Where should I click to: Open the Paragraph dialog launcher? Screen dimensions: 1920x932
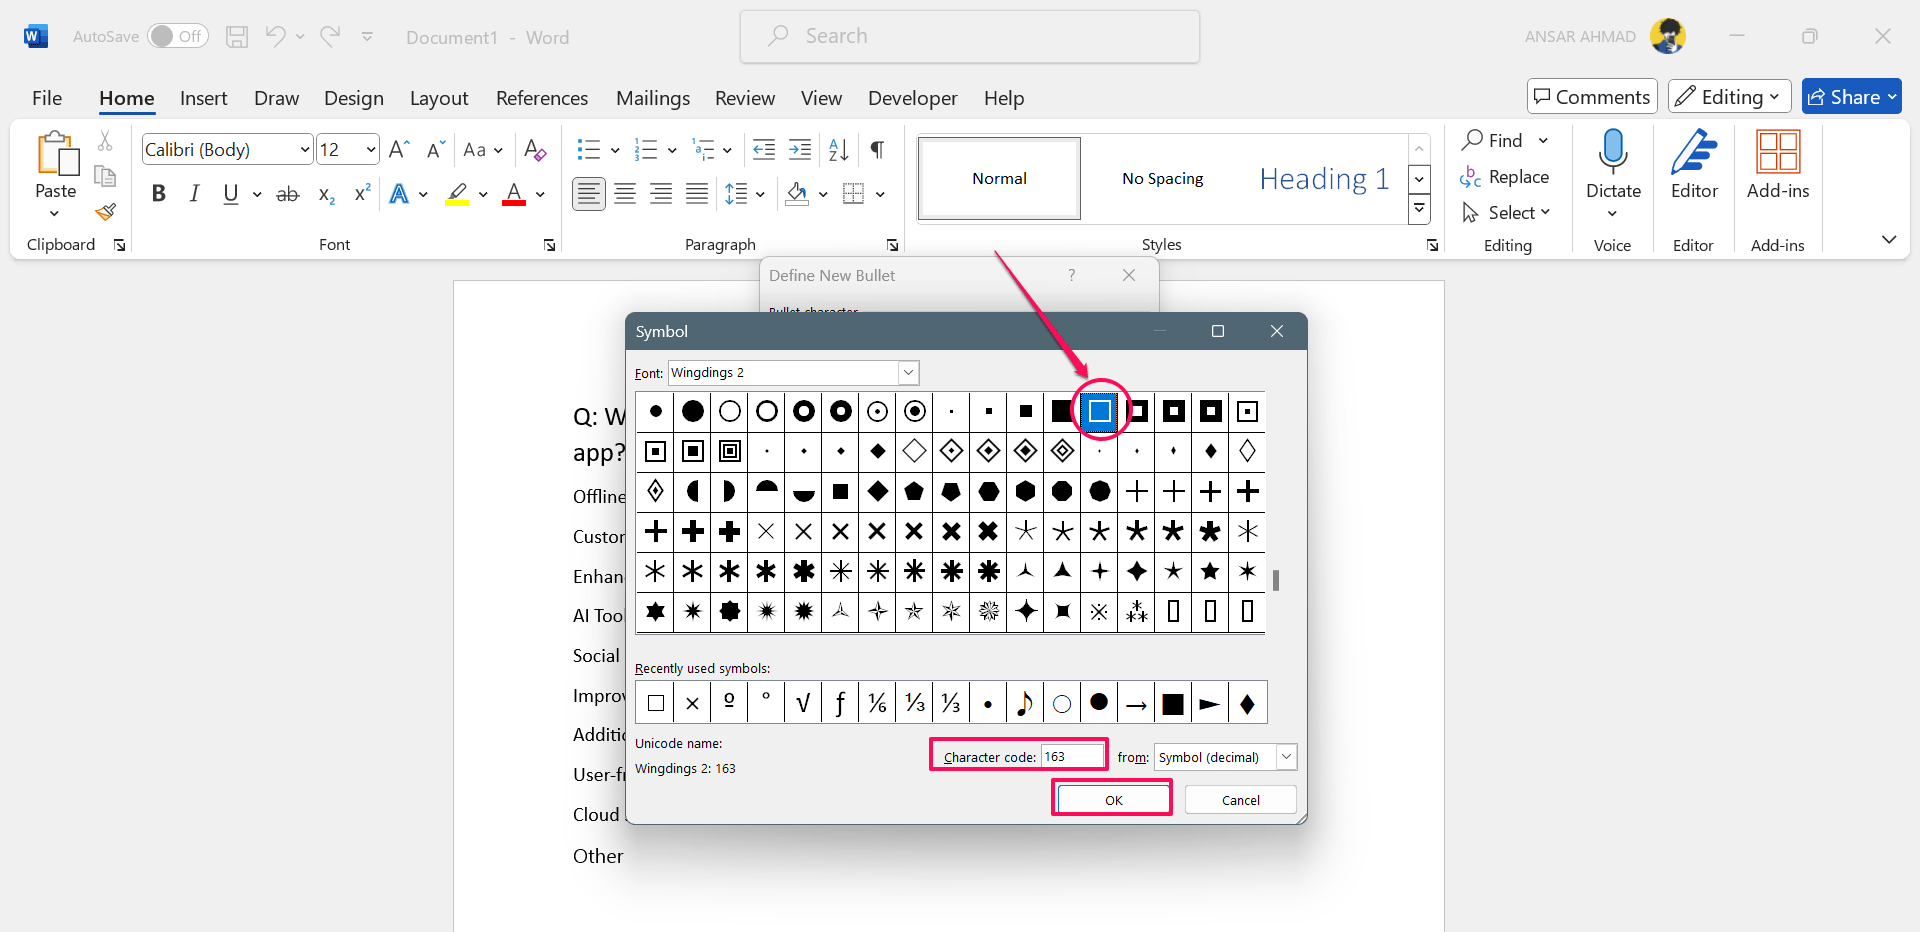point(892,245)
